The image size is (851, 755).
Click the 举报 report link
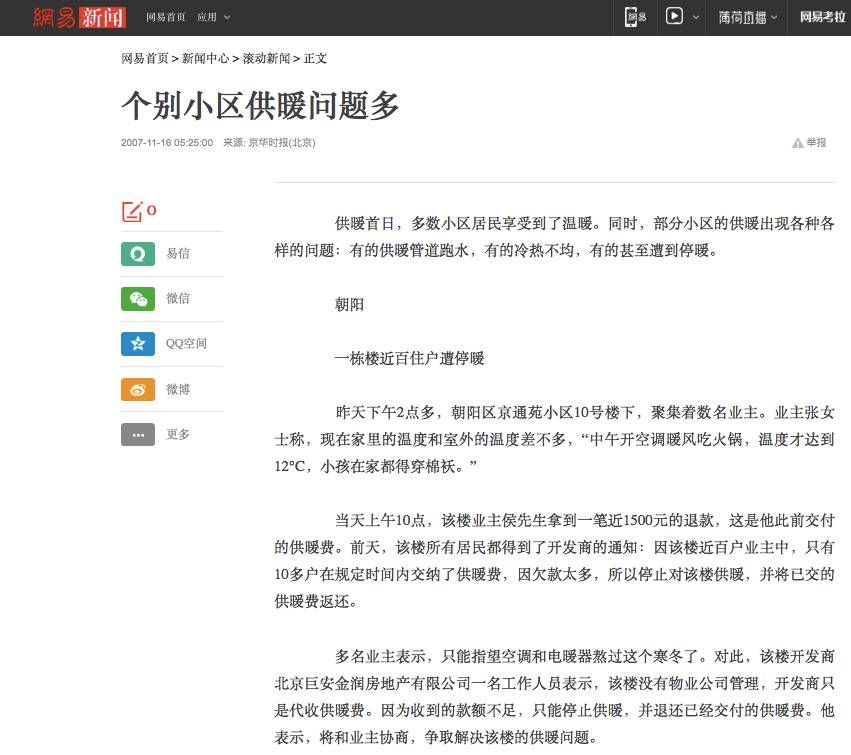(816, 143)
